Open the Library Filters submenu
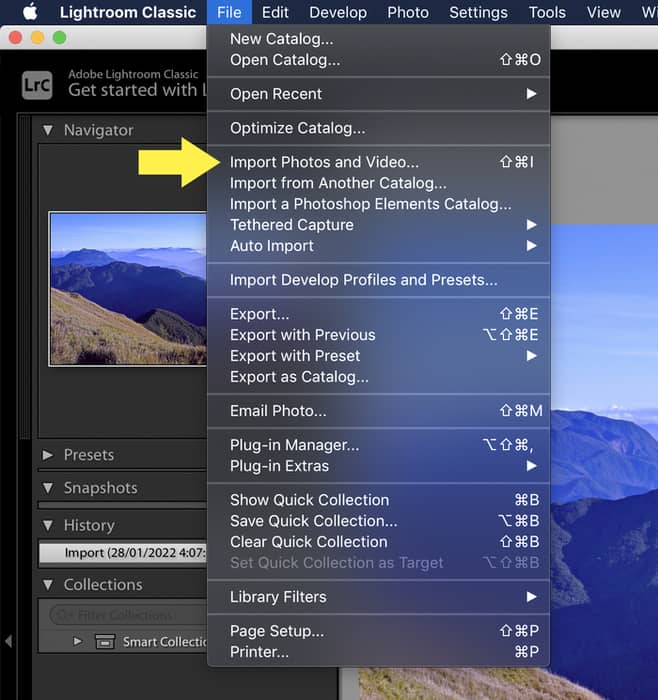This screenshot has height=700, width=658. pyautogui.click(x=379, y=597)
